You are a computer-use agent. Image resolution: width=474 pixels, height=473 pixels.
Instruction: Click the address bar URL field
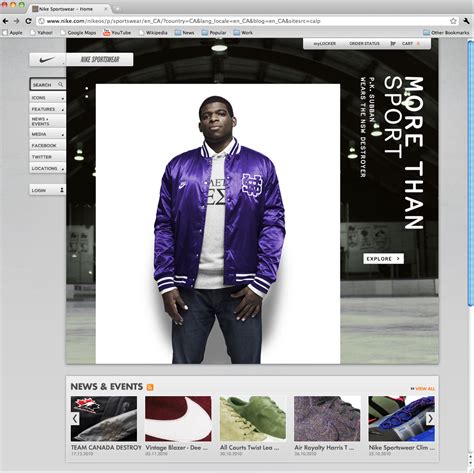tap(247, 21)
